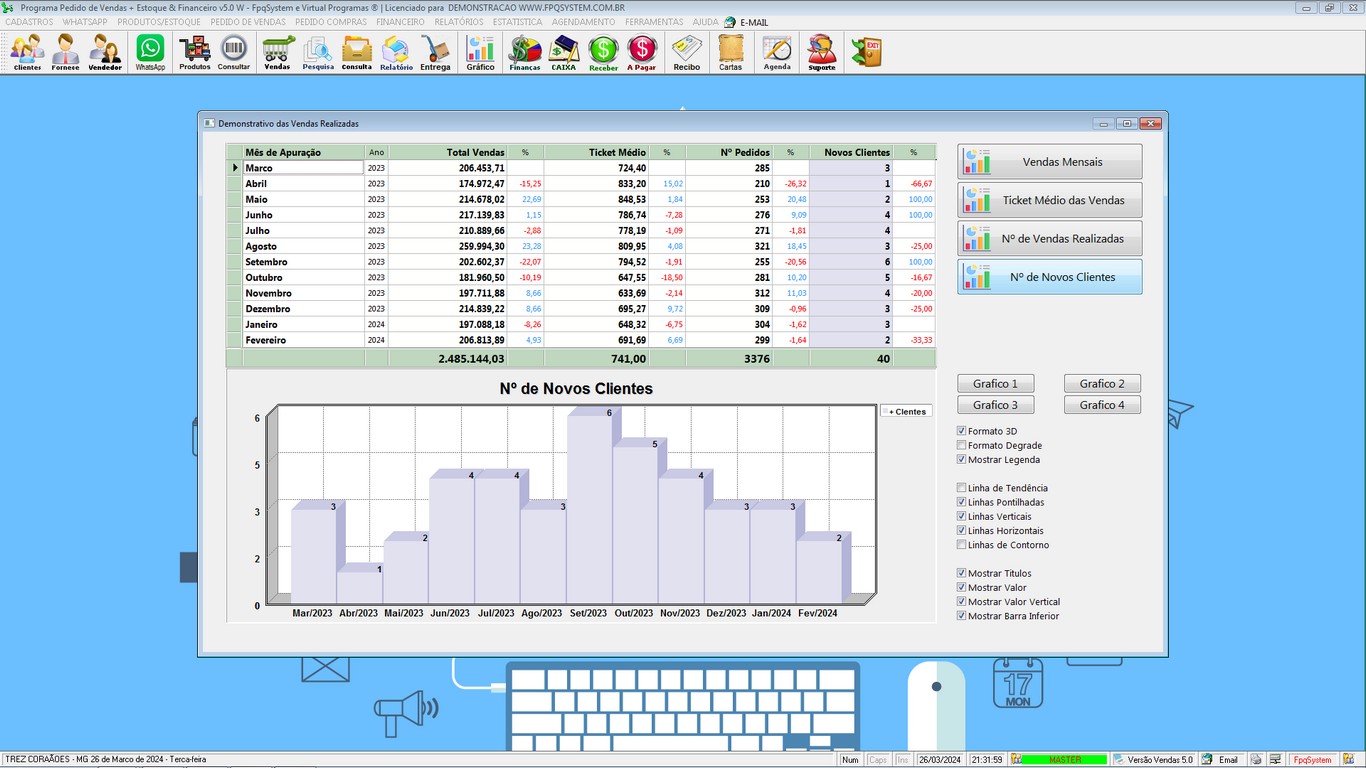Viewport: 1366px width, 768px height.
Task: Open the Agenda toolbar icon
Action: click(777, 53)
